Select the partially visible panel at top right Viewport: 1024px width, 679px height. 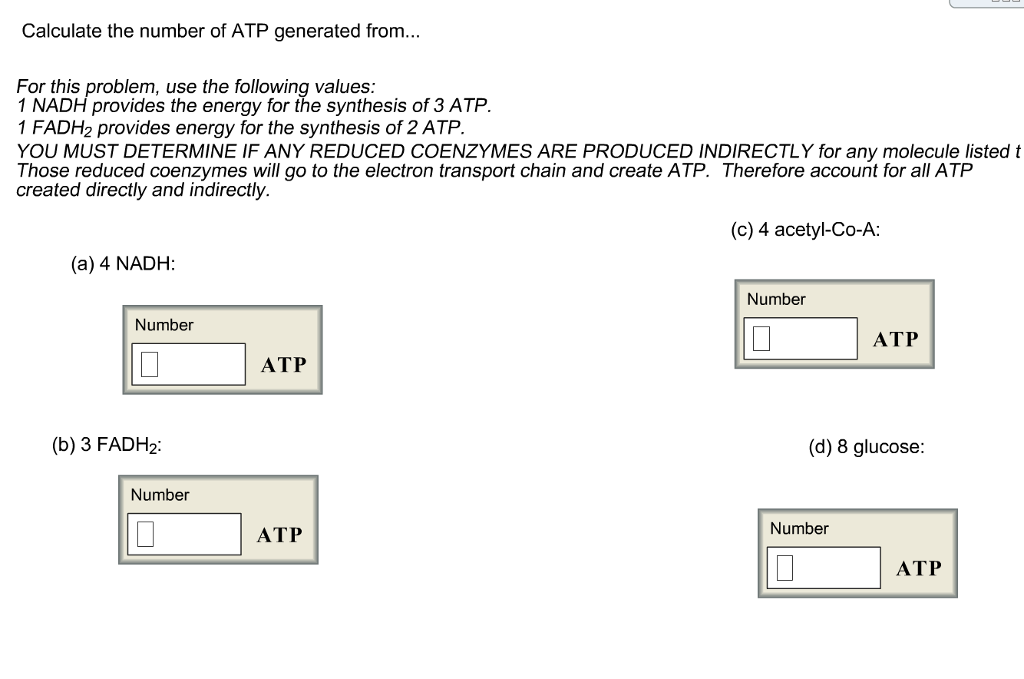(x=985, y=5)
